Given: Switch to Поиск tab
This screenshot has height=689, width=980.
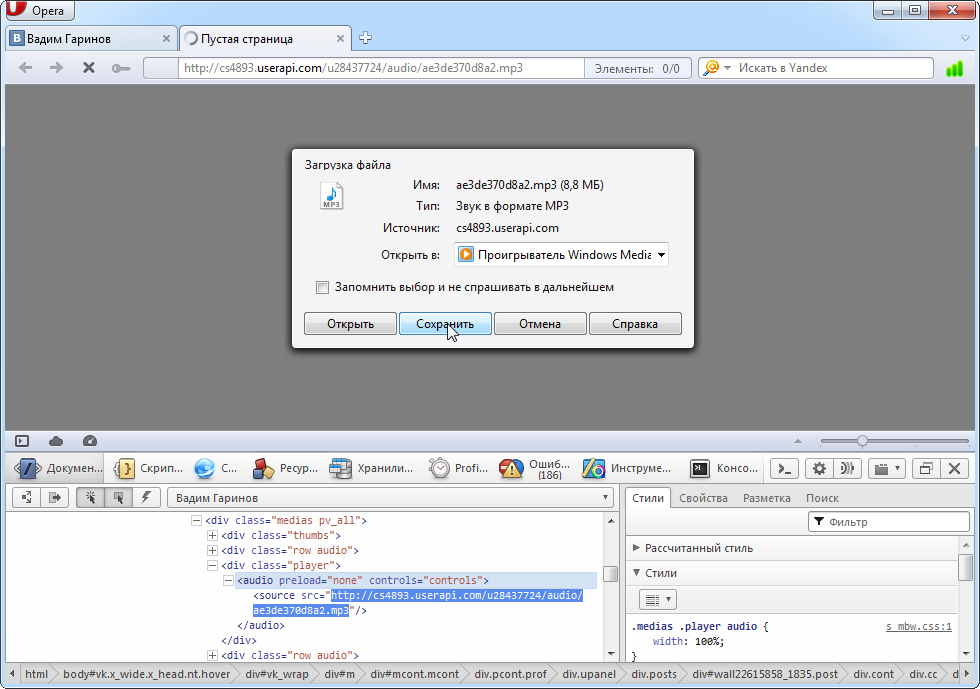Looking at the screenshot, I should (x=822, y=498).
